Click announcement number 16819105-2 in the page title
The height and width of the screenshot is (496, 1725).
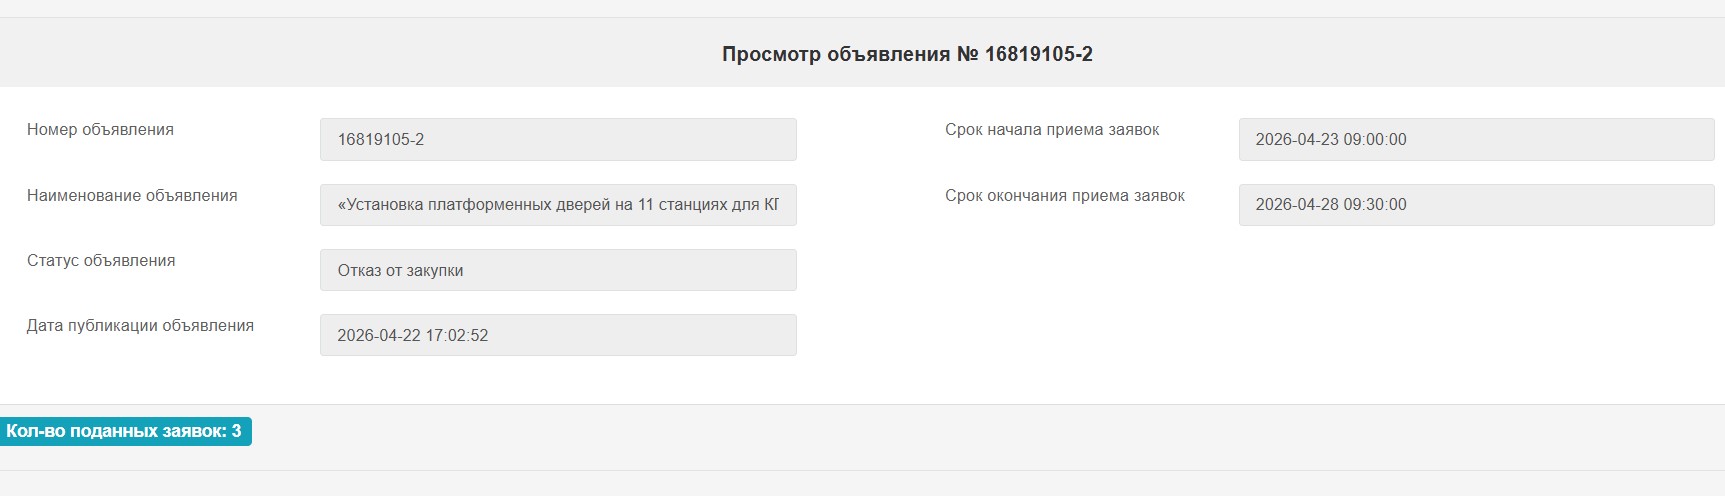tap(1038, 54)
